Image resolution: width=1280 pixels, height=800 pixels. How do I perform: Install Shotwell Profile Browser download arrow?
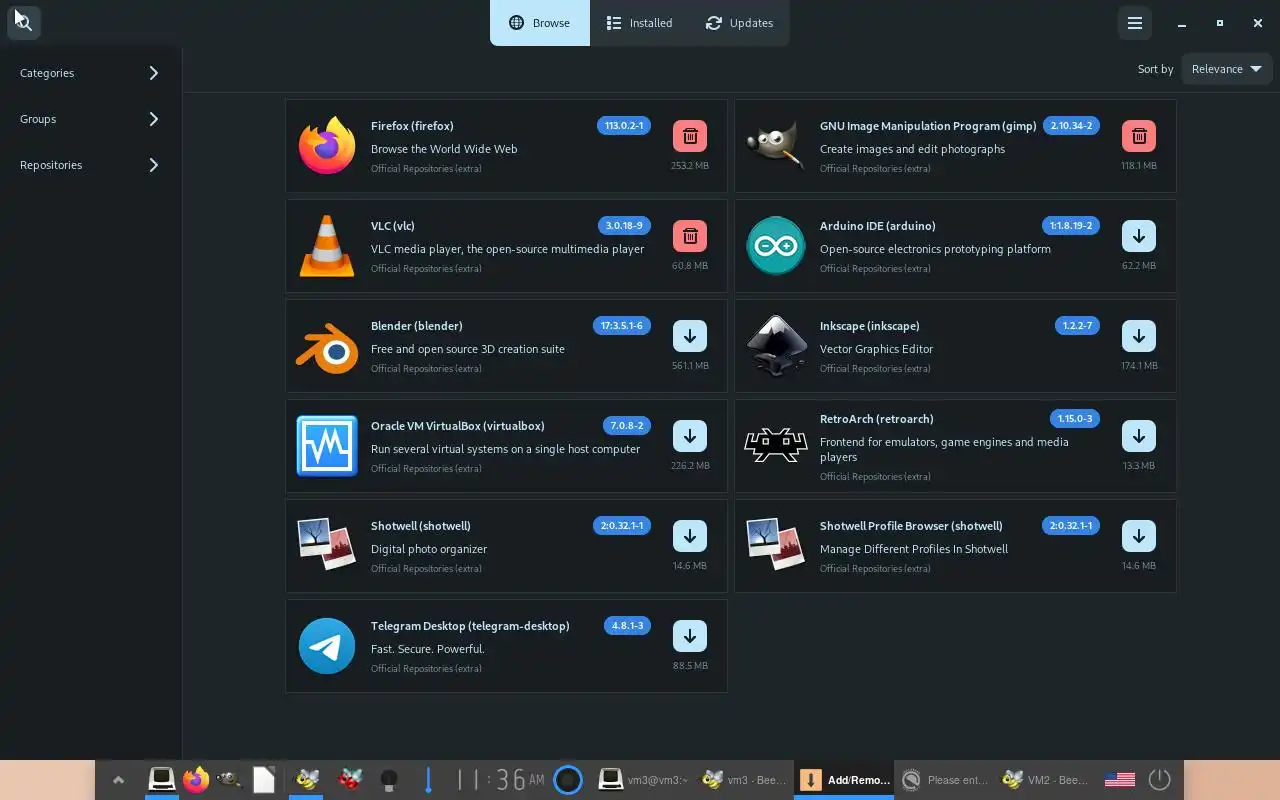coord(1138,536)
